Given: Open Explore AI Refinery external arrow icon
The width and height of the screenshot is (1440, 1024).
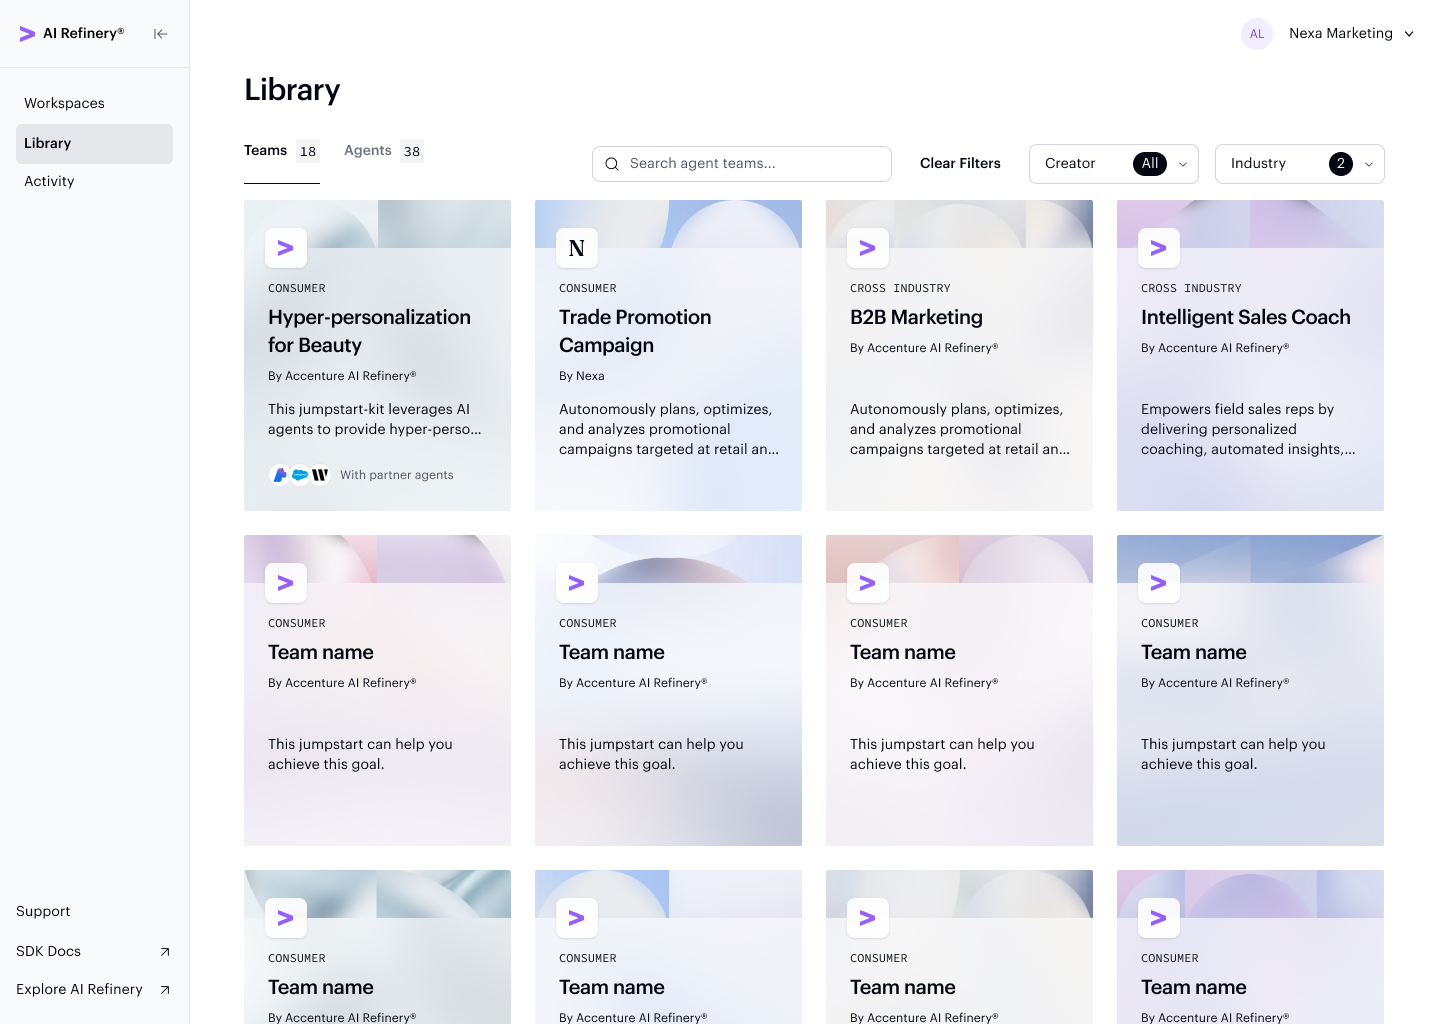Looking at the screenshot, I should [165, 990].
